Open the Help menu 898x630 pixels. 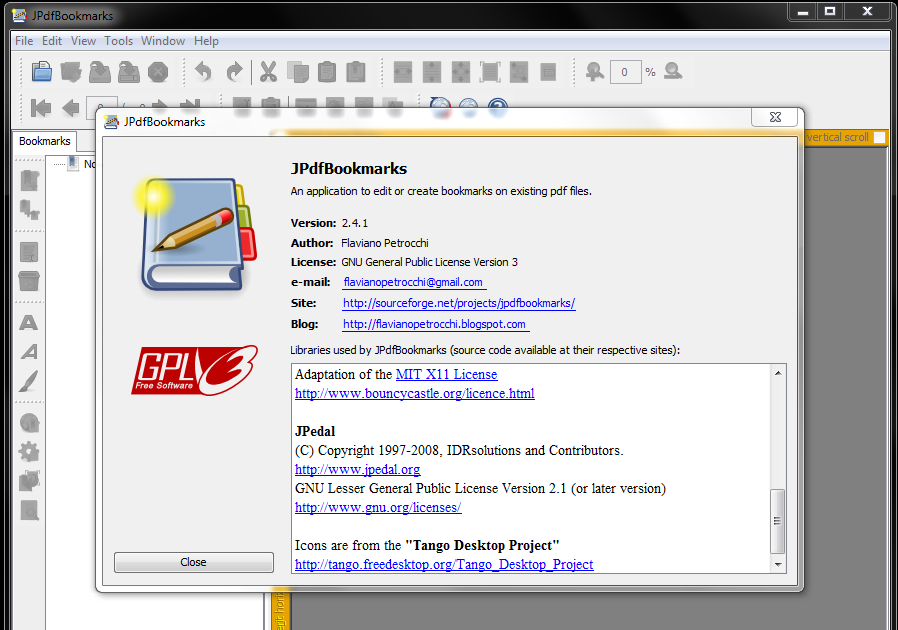coord(206,41)
